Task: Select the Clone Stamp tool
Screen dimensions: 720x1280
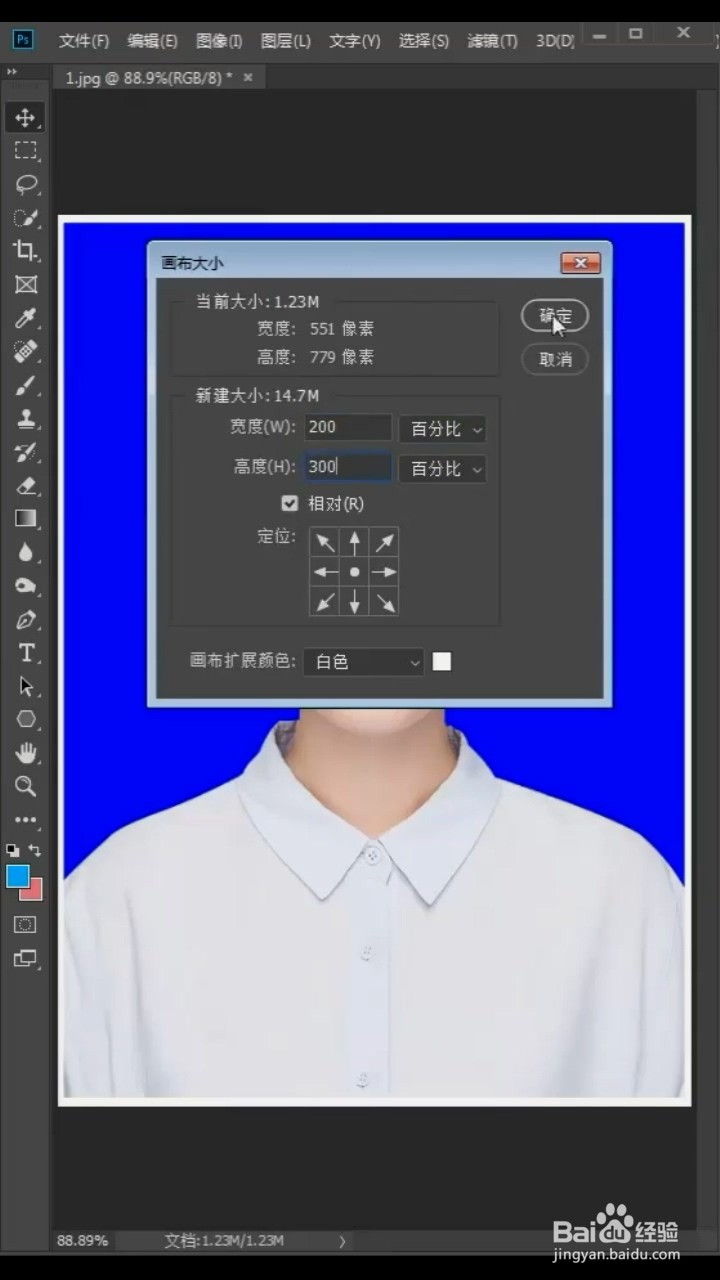Action: pos(26,419)
